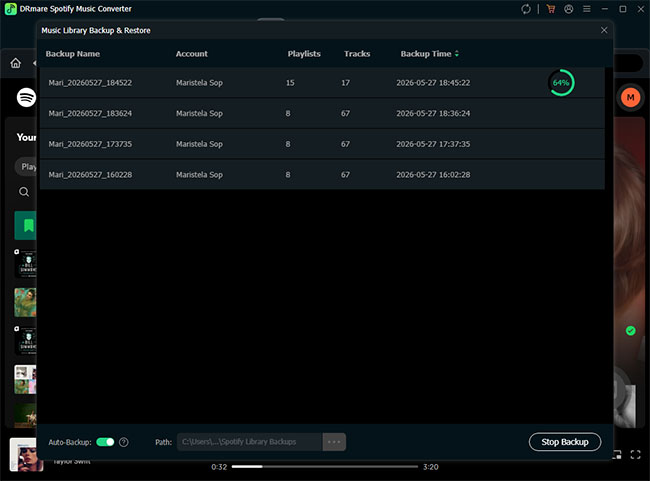This screenshot has height=481, width=650.
Task: Click backup time 2026-05-27 17:37:35
Action: point(433,144)
